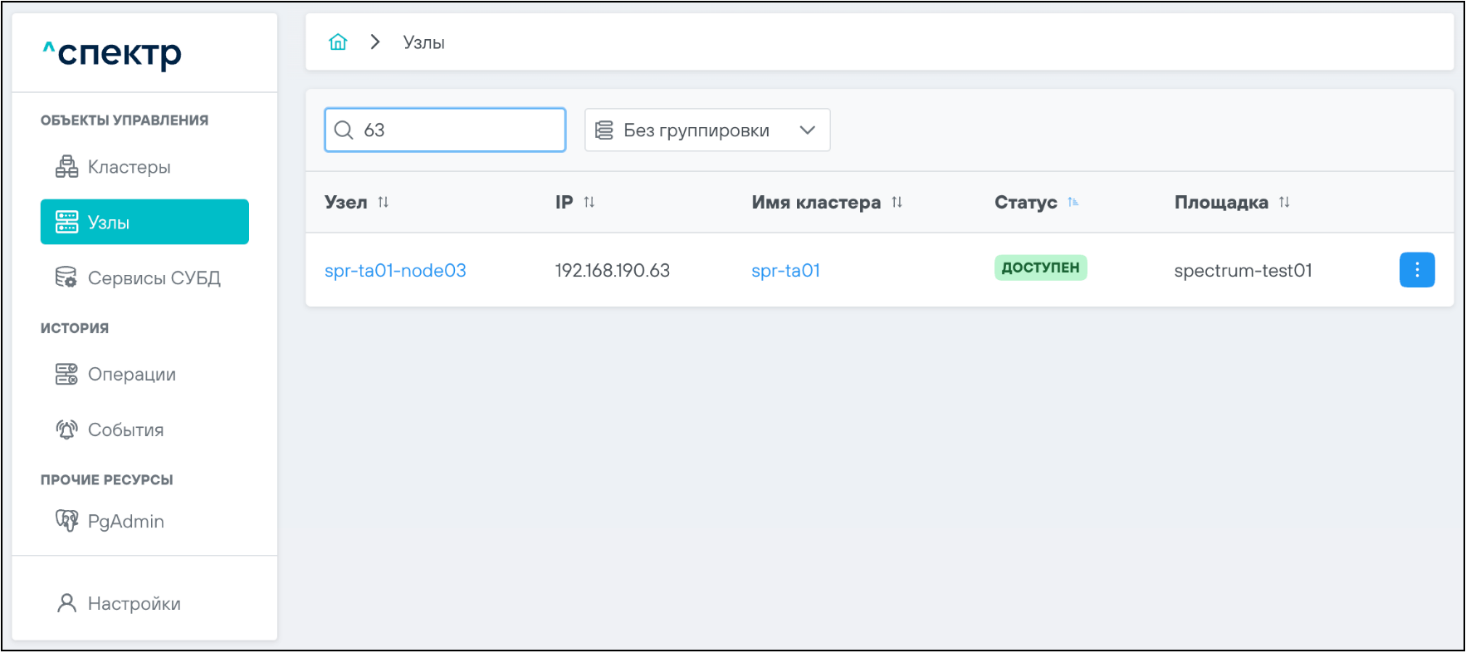
Task: Sort by Имя кластера column arrows
Action: point(897,203)
